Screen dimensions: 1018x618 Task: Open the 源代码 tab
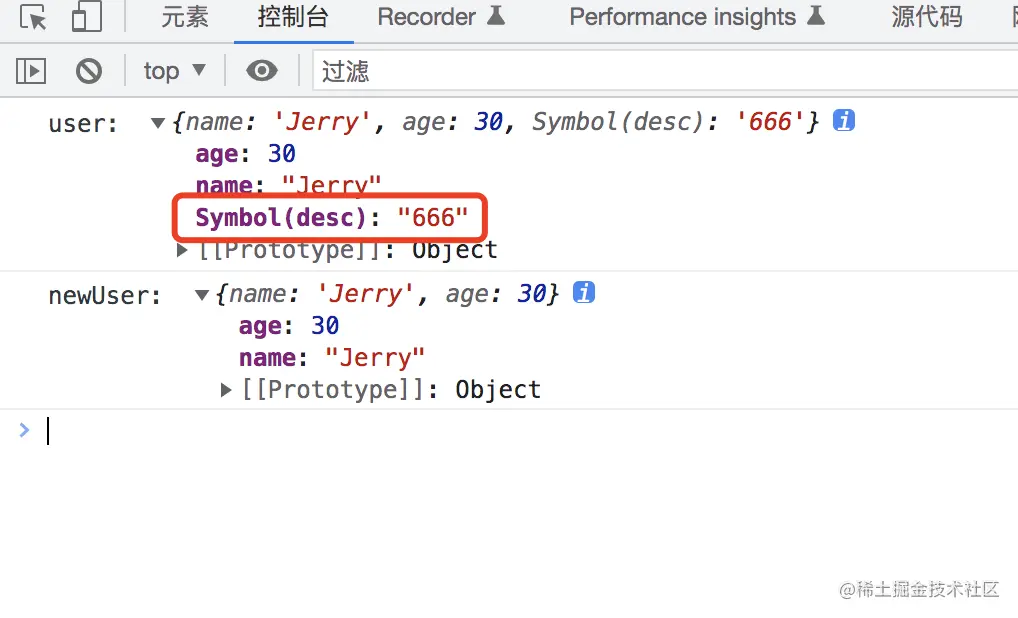[x=926, y=17]
